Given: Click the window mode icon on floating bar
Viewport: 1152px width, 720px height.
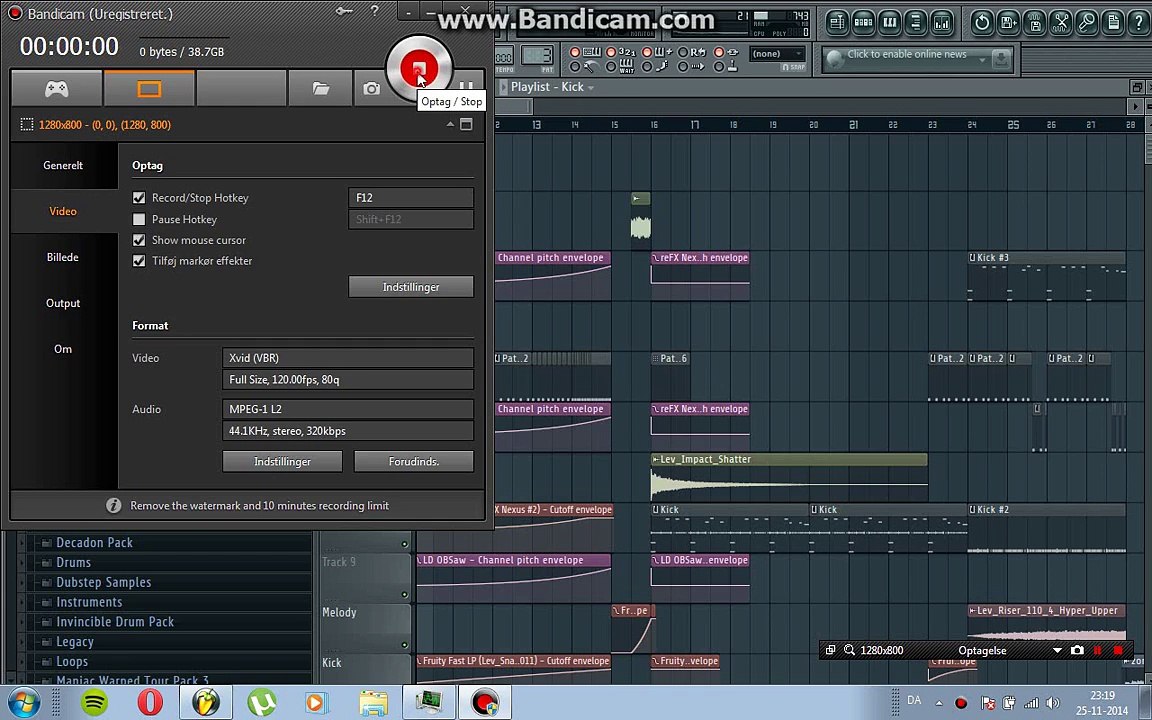Looking at the screenshot, I should point(830,650).
